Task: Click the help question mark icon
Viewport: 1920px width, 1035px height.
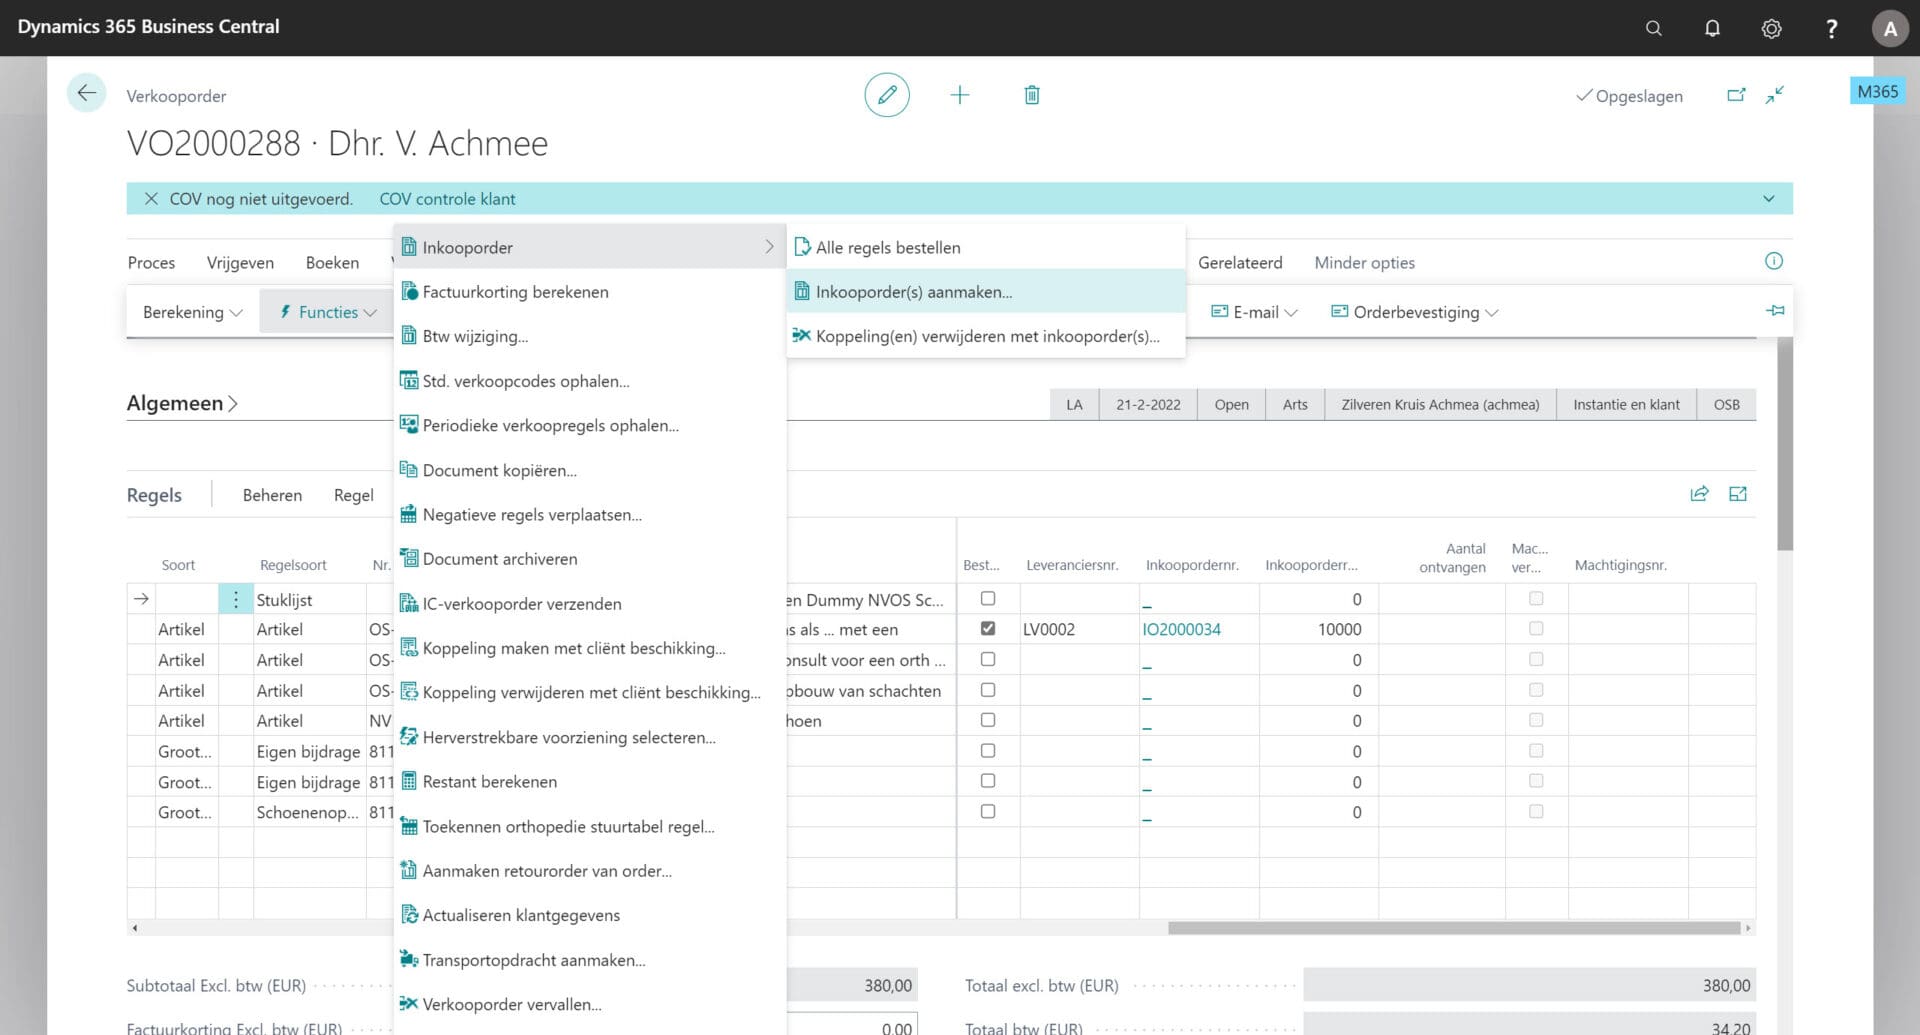Action: 1831,28
